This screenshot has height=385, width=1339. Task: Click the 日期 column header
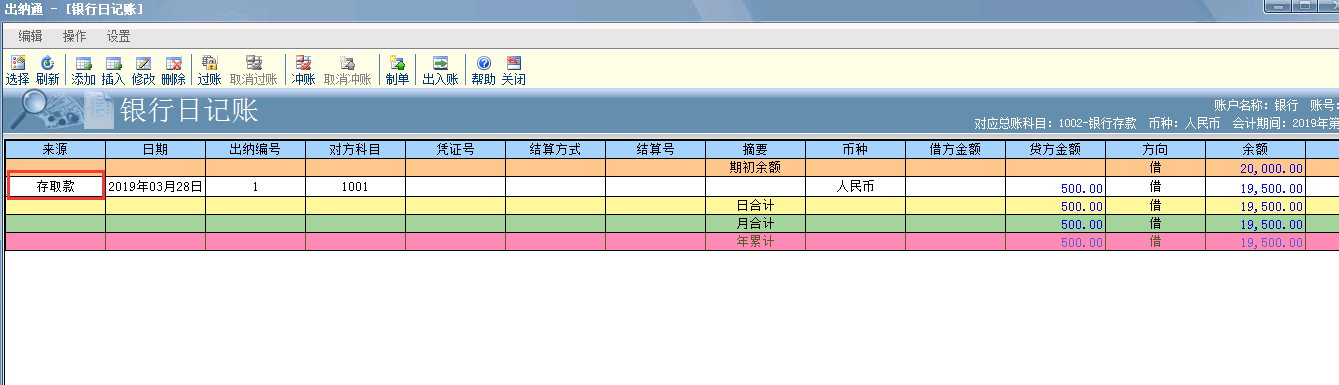coord(155,149)
